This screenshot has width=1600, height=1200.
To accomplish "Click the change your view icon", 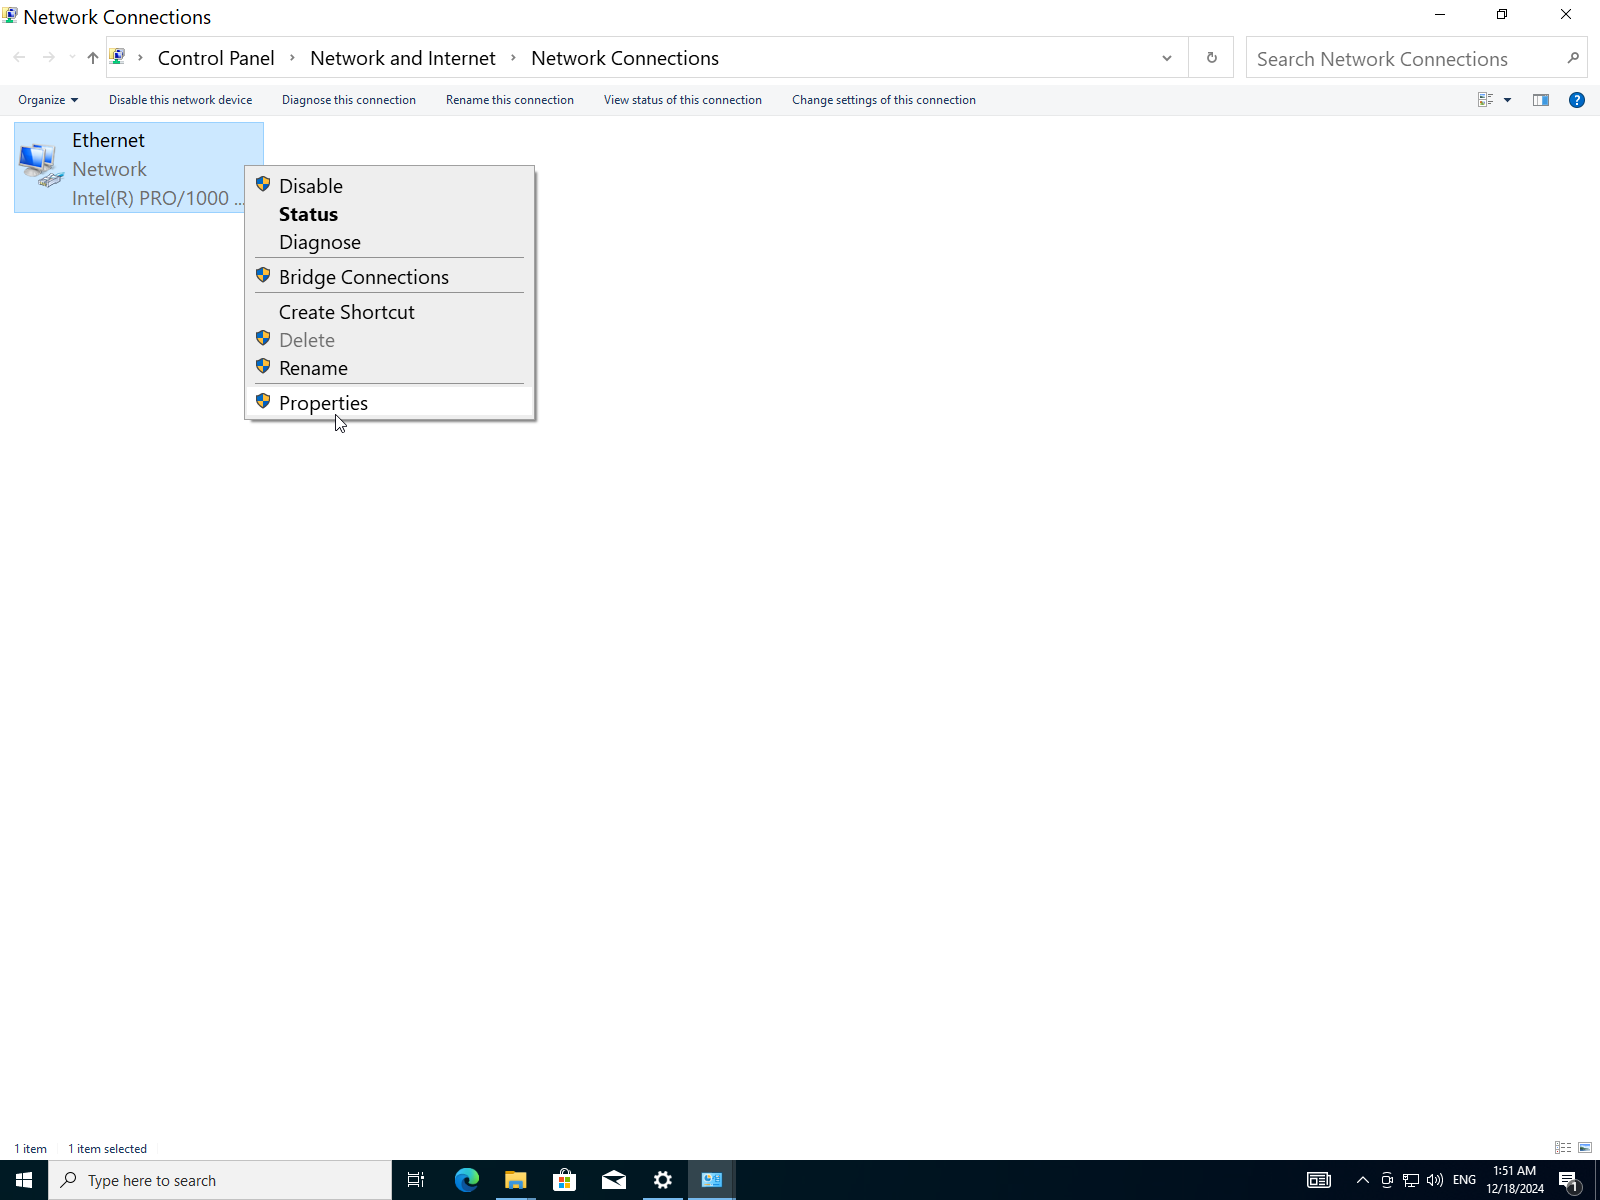I will point(1485,100).
